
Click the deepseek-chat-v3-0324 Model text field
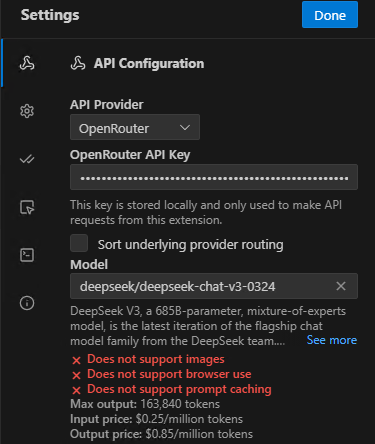(214, 286)
